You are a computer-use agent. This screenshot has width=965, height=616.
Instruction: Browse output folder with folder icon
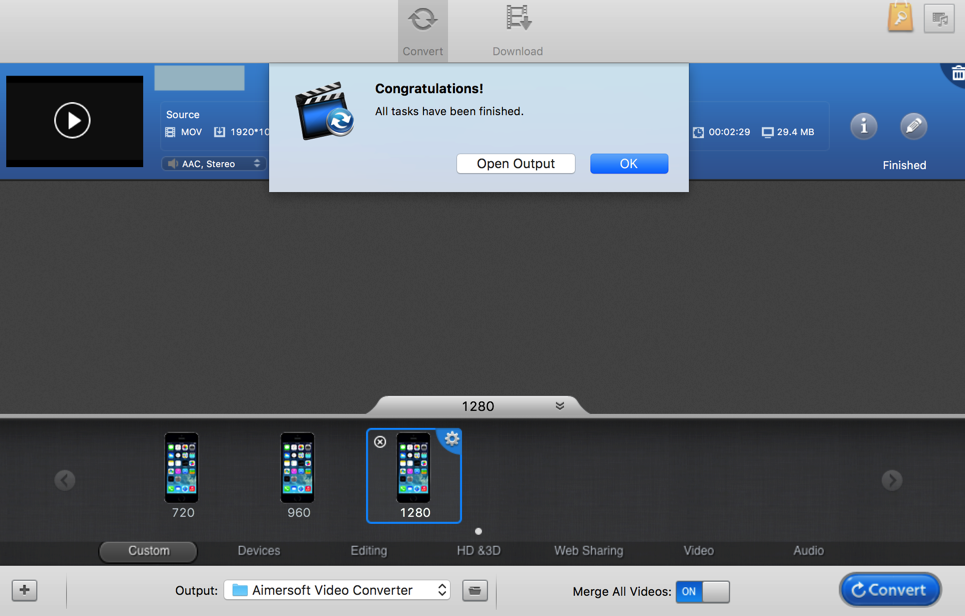tap(474, 590)
